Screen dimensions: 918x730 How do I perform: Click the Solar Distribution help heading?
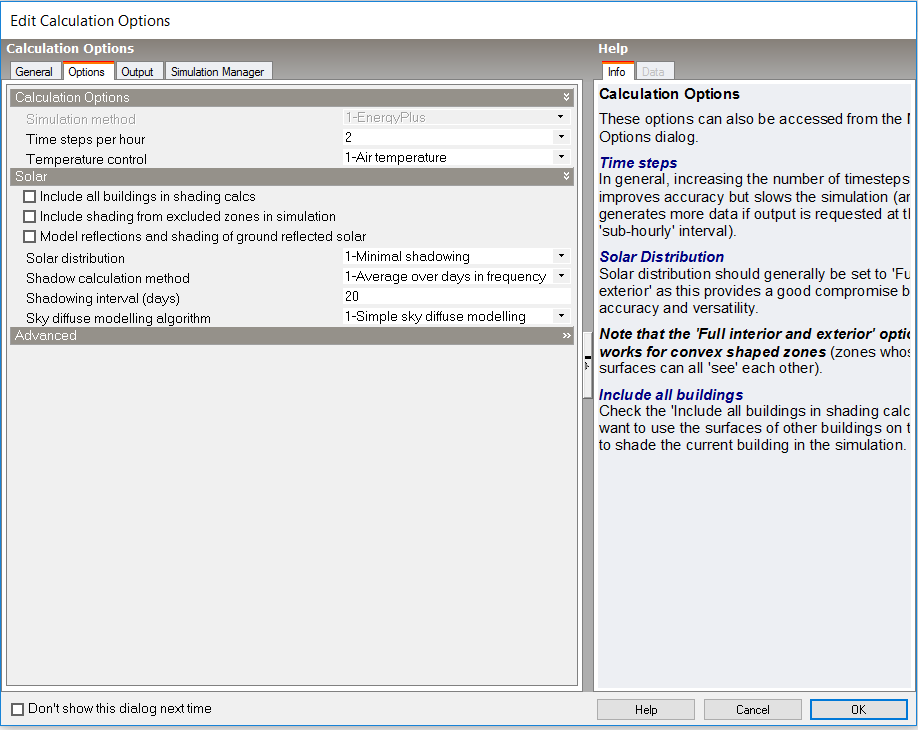pos(662,256)
